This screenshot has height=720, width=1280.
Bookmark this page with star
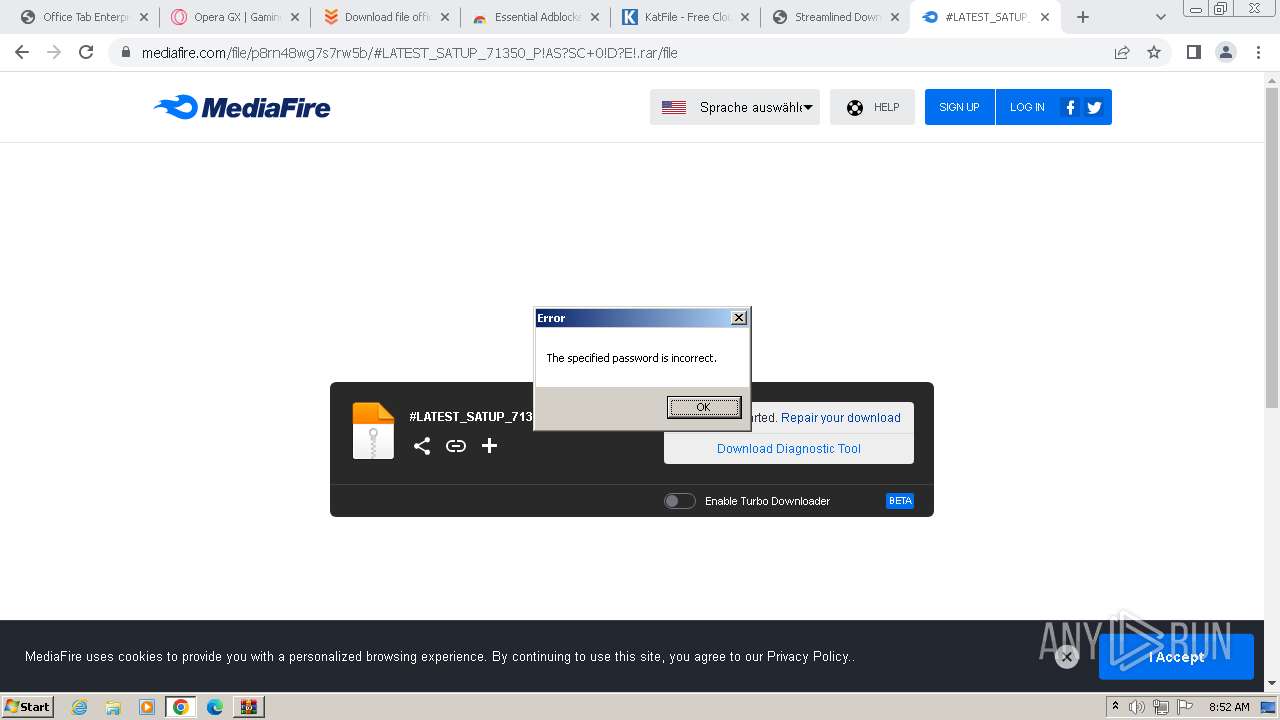click(1154, 52)
